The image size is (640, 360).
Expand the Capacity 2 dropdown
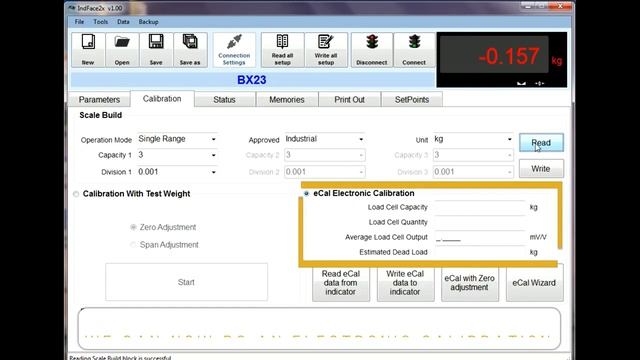coord(361,155)
